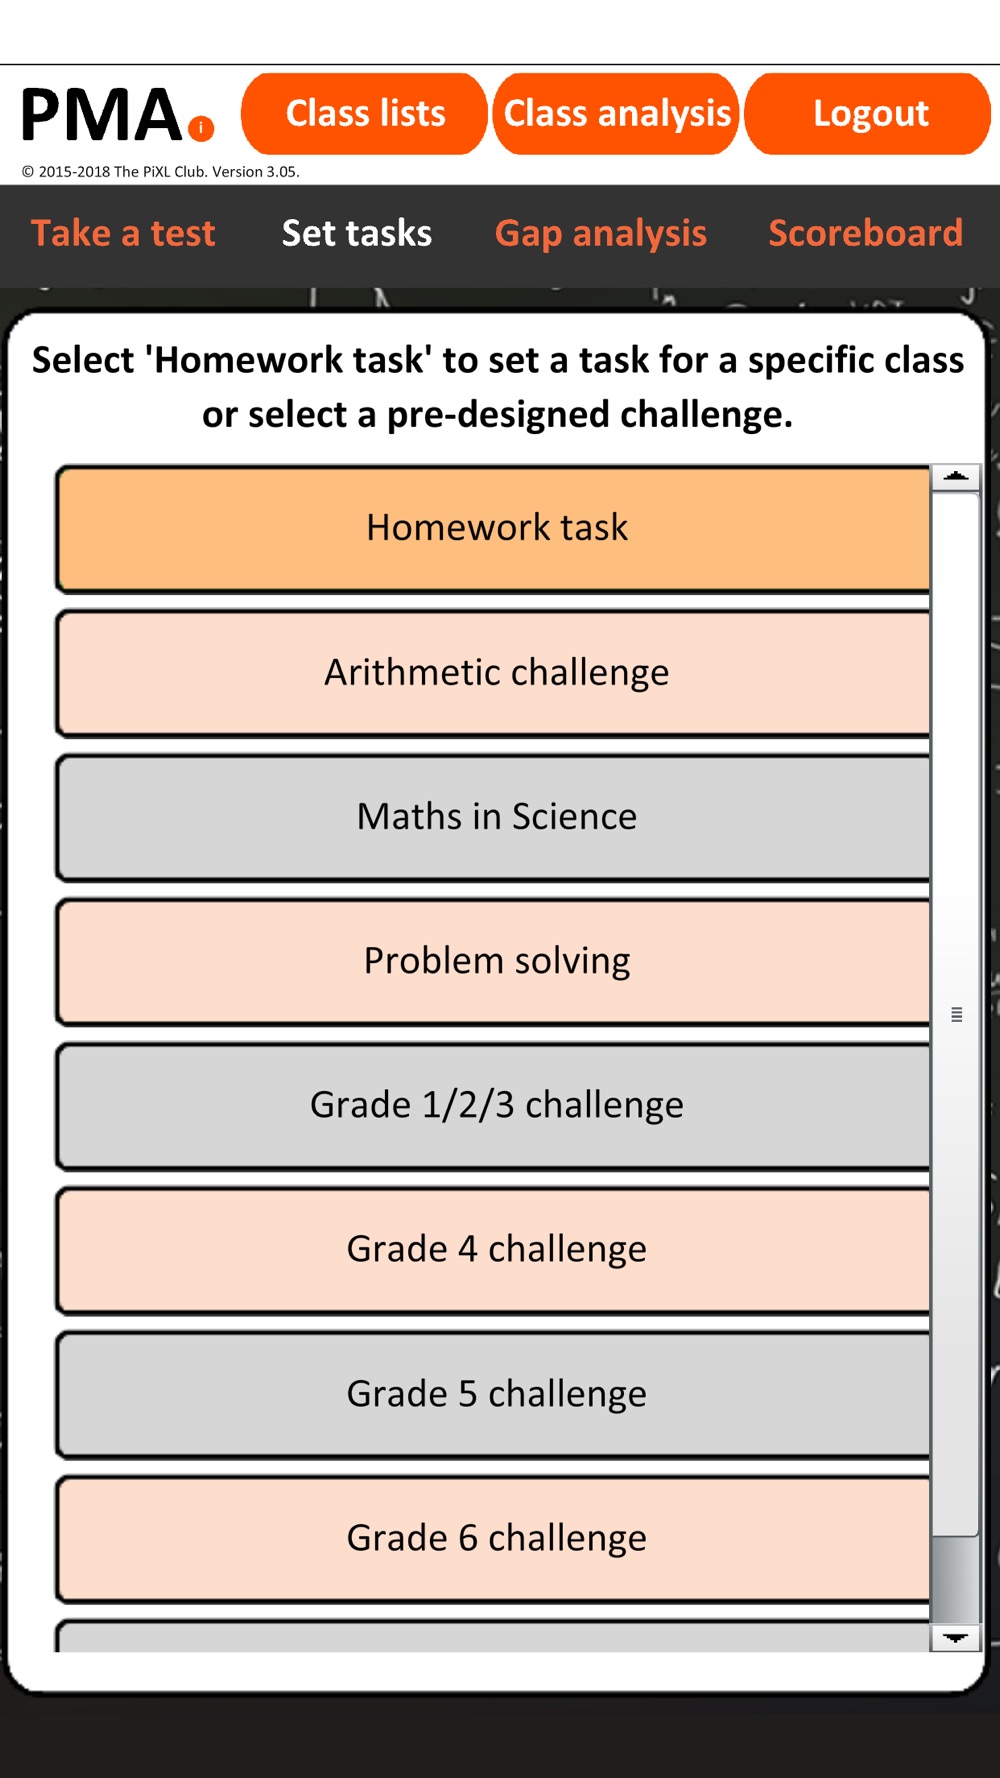Image resolution: width=1000 pixels, height=1778 pixels.
Task: Select Maths in Science challenge
Action: pos(493,817)
